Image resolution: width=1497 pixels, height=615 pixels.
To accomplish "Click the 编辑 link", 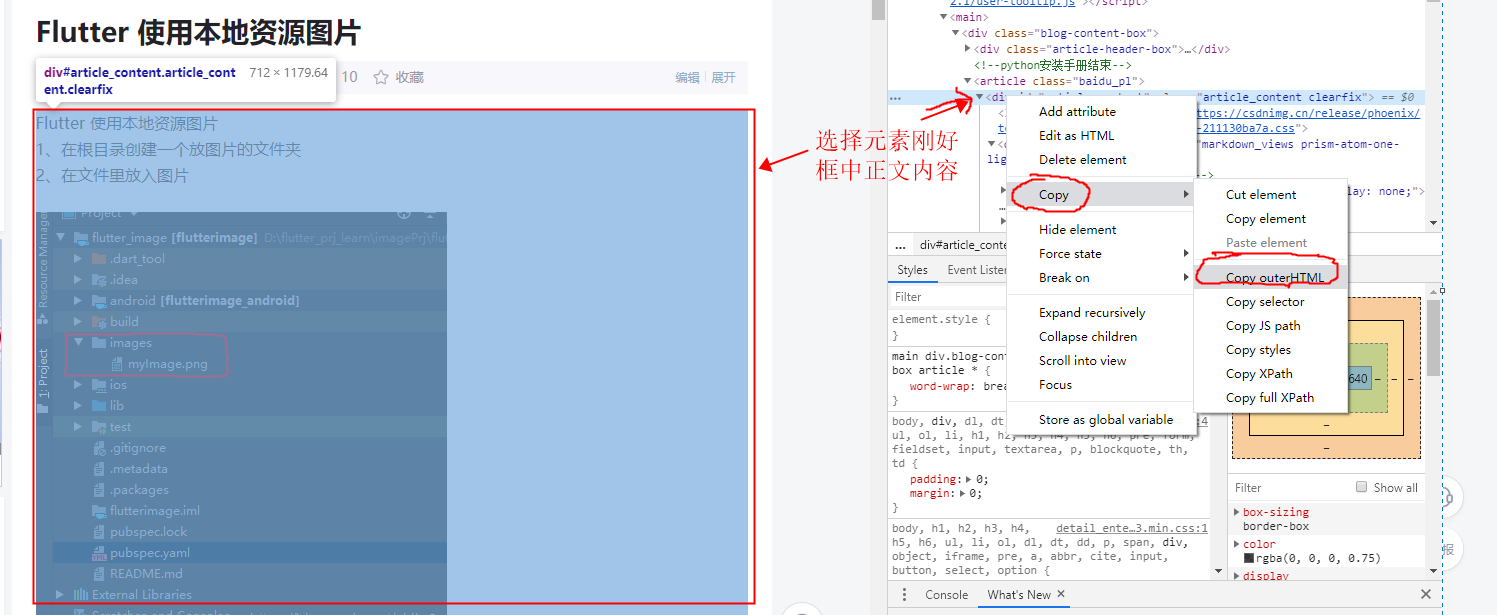I will pyautogui.click(x=687, y=78).
